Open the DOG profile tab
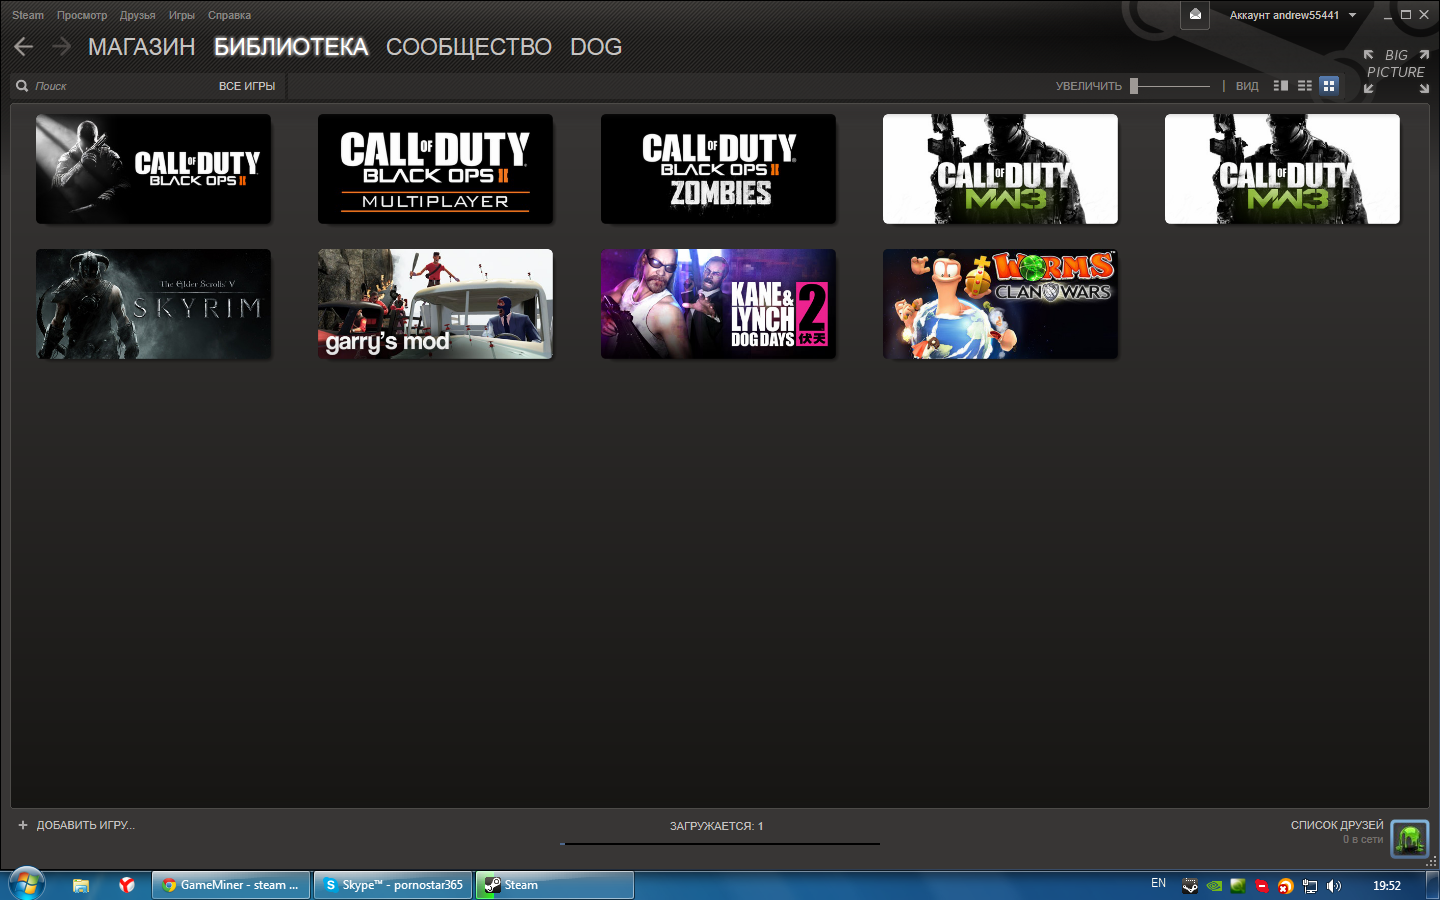The height and width of the screenshot is (900, 1440). pyautogui.click(x=596, y=47)
